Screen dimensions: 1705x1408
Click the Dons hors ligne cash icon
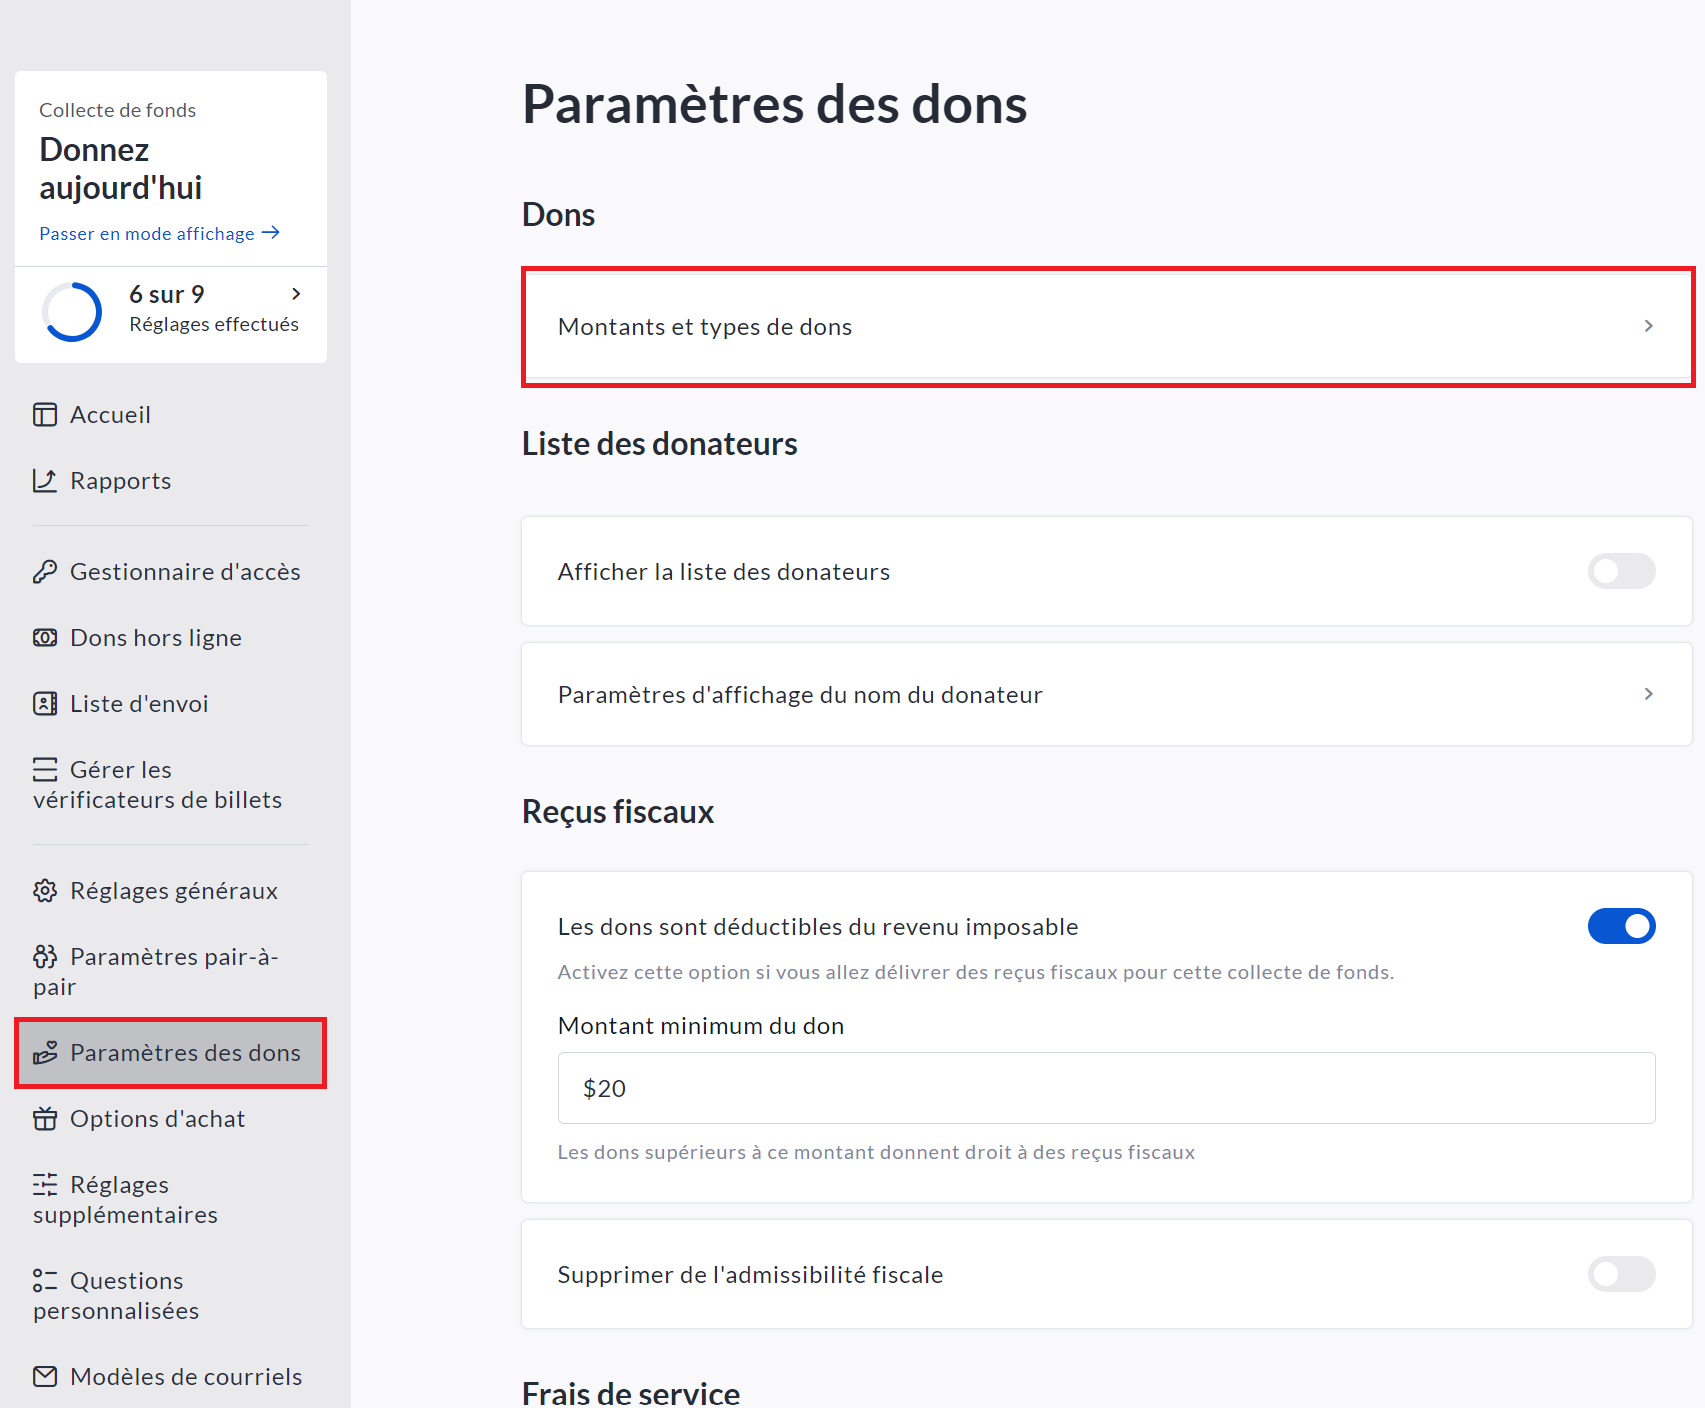[45, 638]
